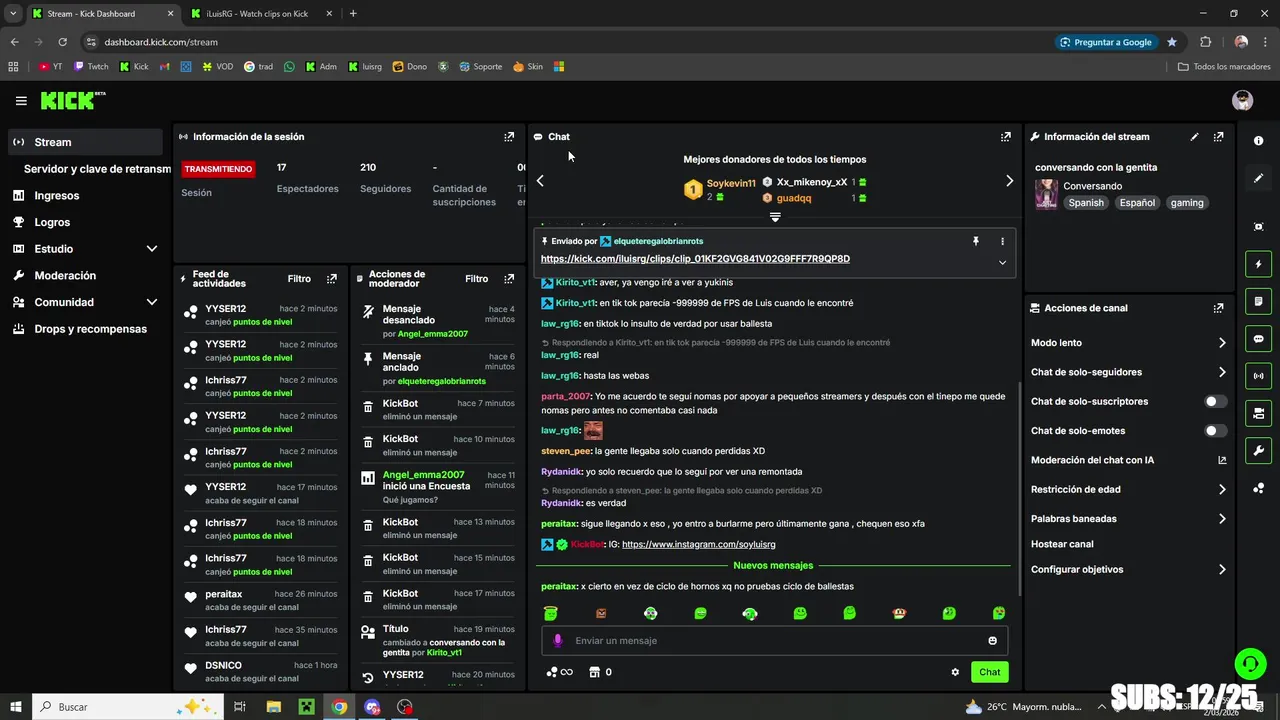The image size is (1280, 720).
Task: Open Filtro in Acciones de moderador
Action: pyautogui.click(x=476, y=279)
